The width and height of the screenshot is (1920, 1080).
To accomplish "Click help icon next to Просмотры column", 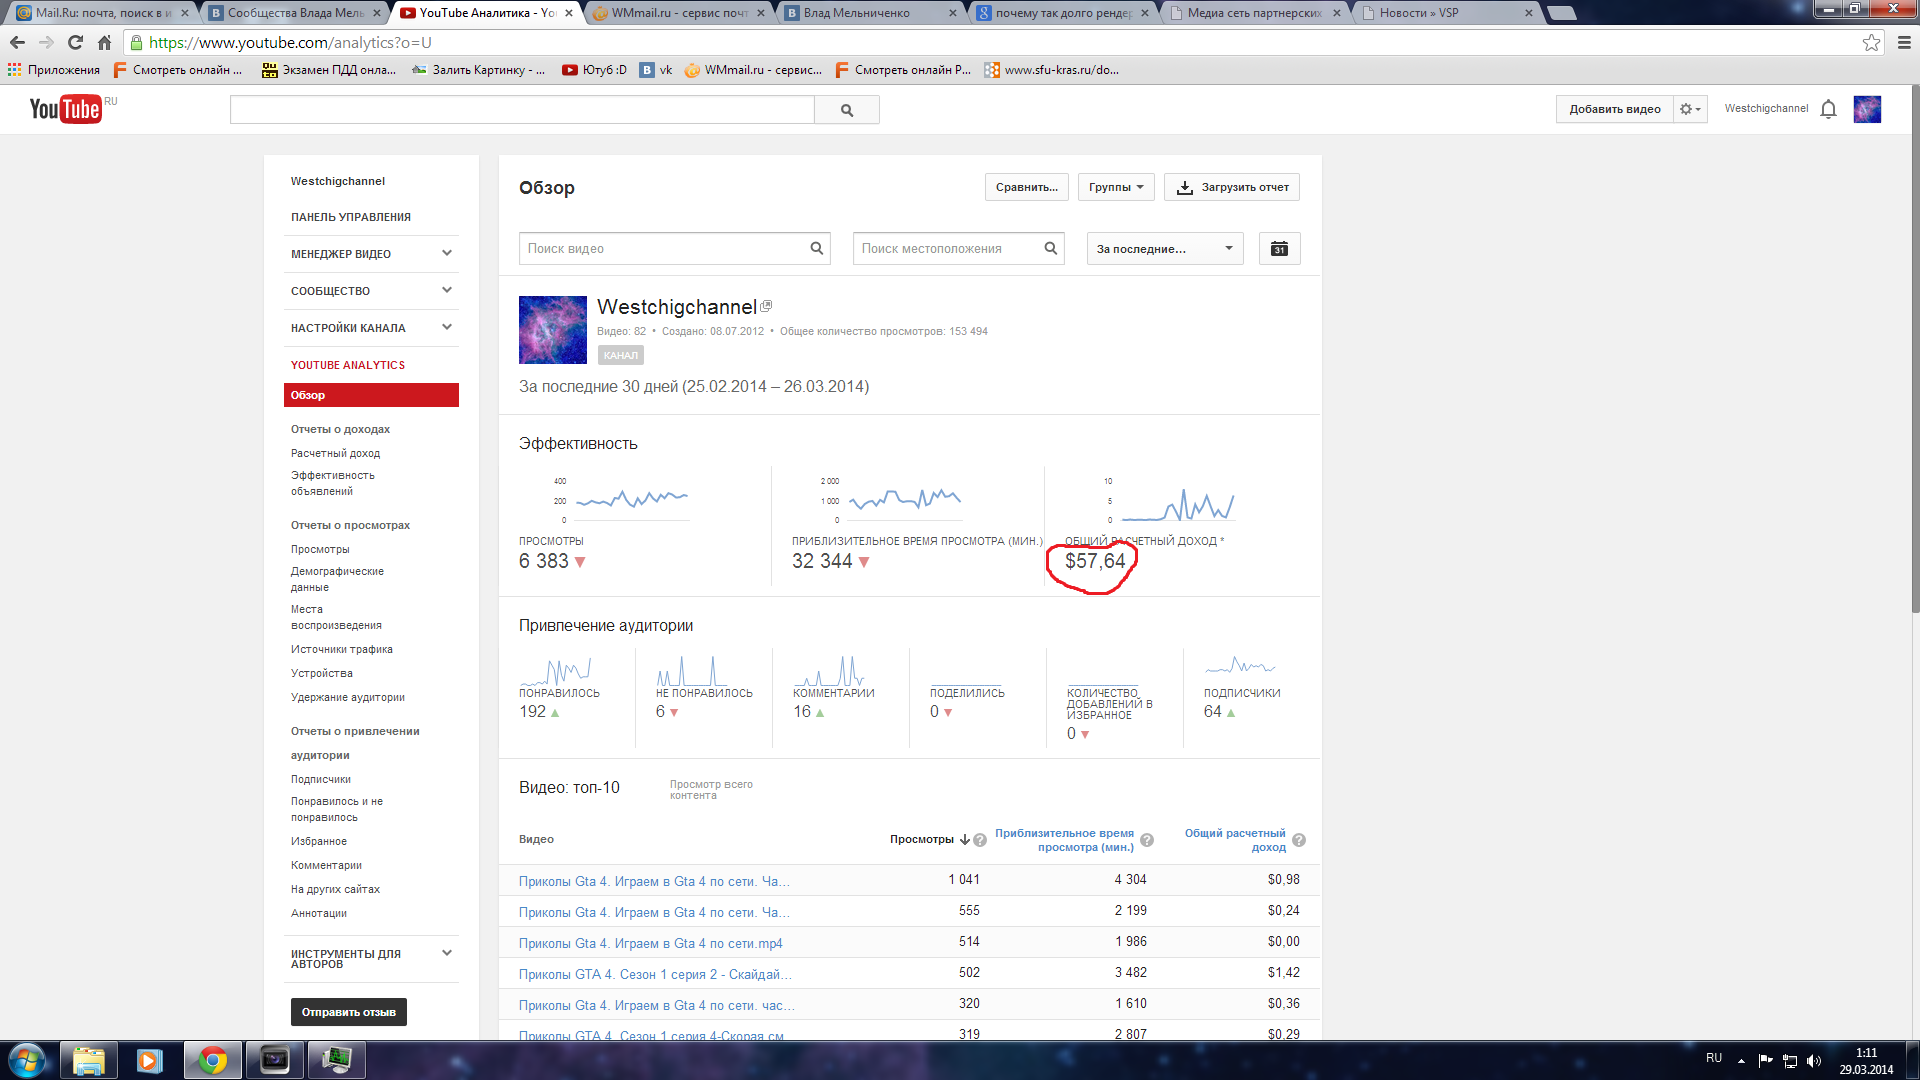I will (980, 840).
